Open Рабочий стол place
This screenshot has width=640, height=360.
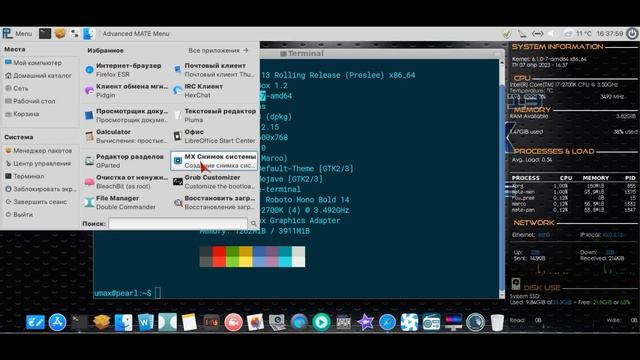30,101
